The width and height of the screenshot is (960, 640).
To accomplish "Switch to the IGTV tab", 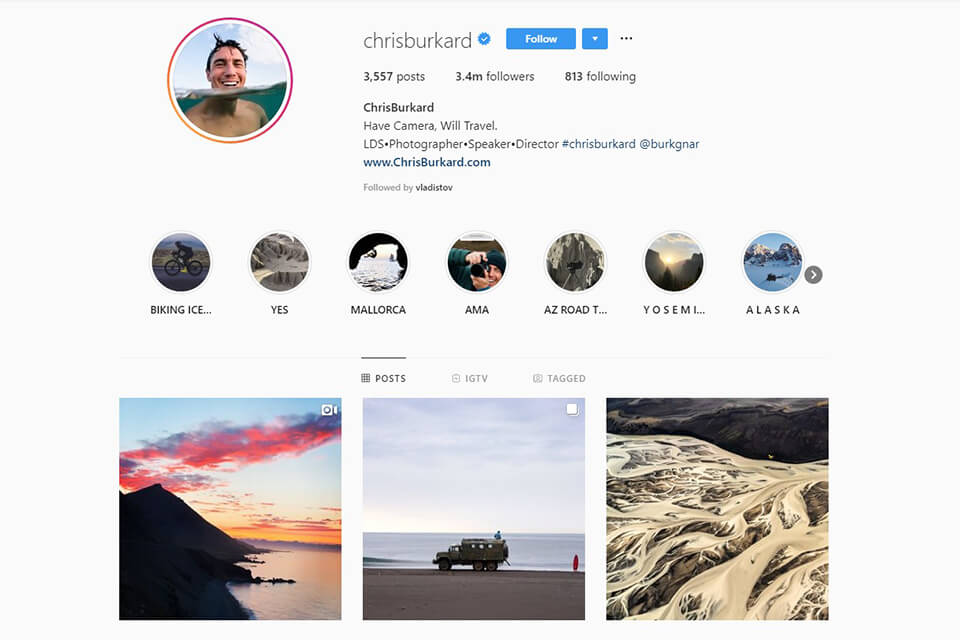I will pos(470,378).
